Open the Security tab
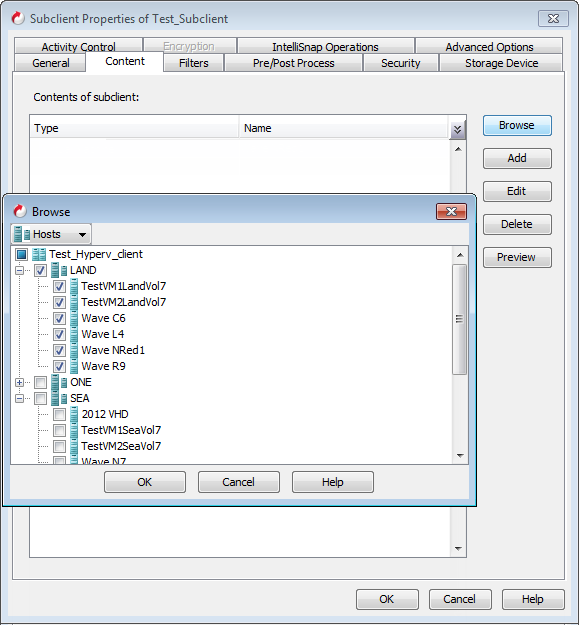The width and height of the screenshot is (579, 625). click(x=400, y=63)
